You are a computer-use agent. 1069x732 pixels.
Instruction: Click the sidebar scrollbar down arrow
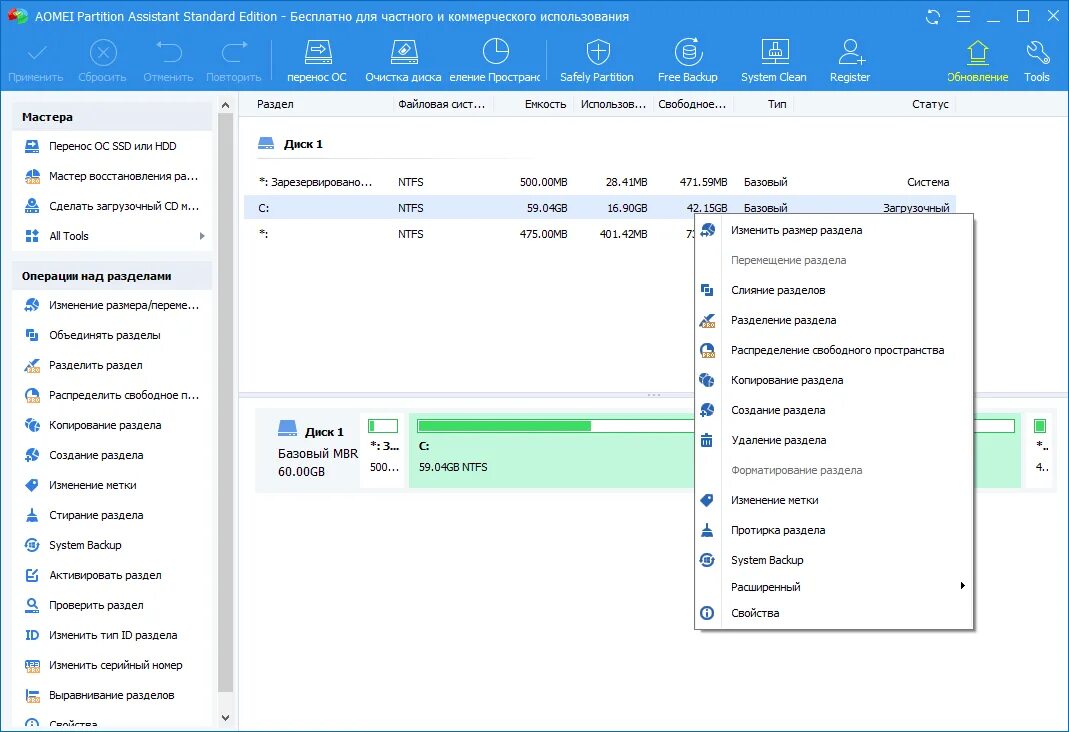pyautogui.click(x=226, y=718)
